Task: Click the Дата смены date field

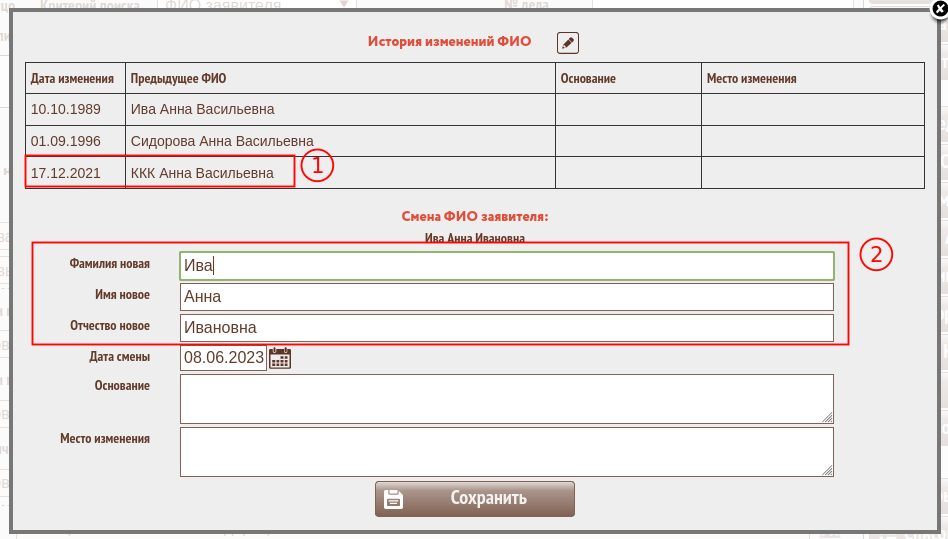Action: tap(223, 358)
